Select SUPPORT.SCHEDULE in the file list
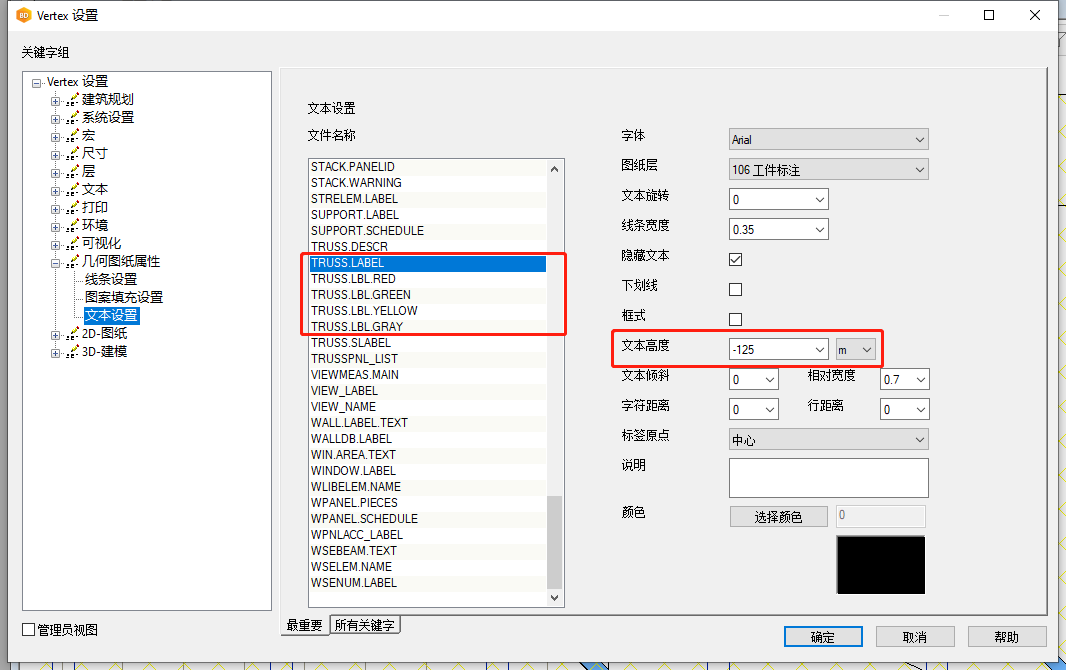This screenshot has width=1066, height=670. coord(428,231)
